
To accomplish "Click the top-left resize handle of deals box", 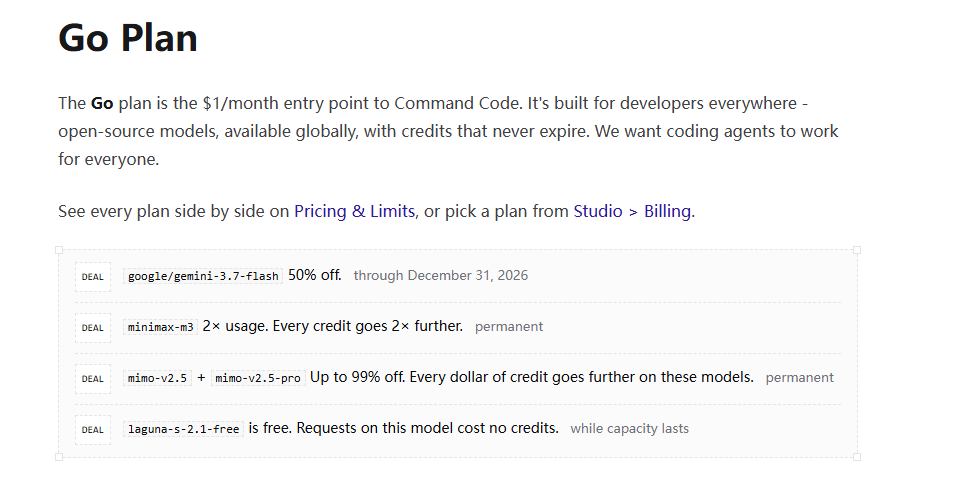I will click(x=59, y=250).
